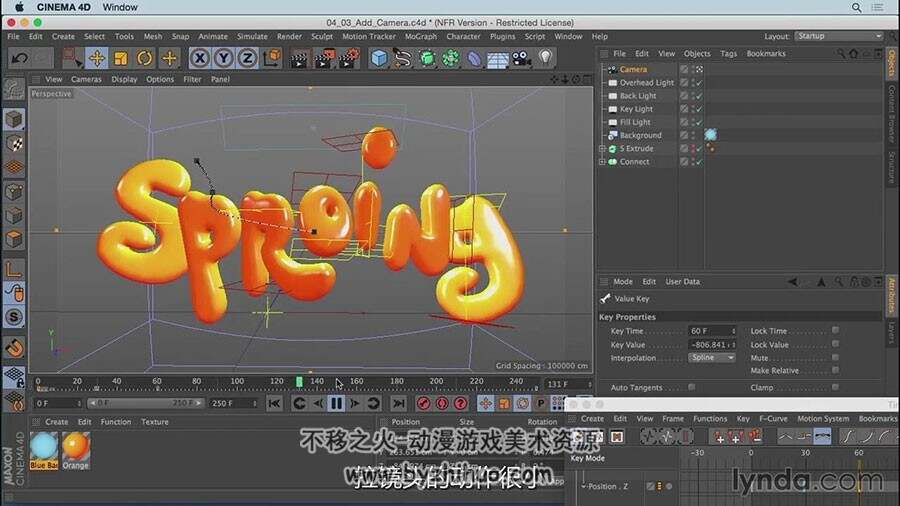Enable the Auto Tangents checkbox
The image size is (900, 506).
point(692,387)
